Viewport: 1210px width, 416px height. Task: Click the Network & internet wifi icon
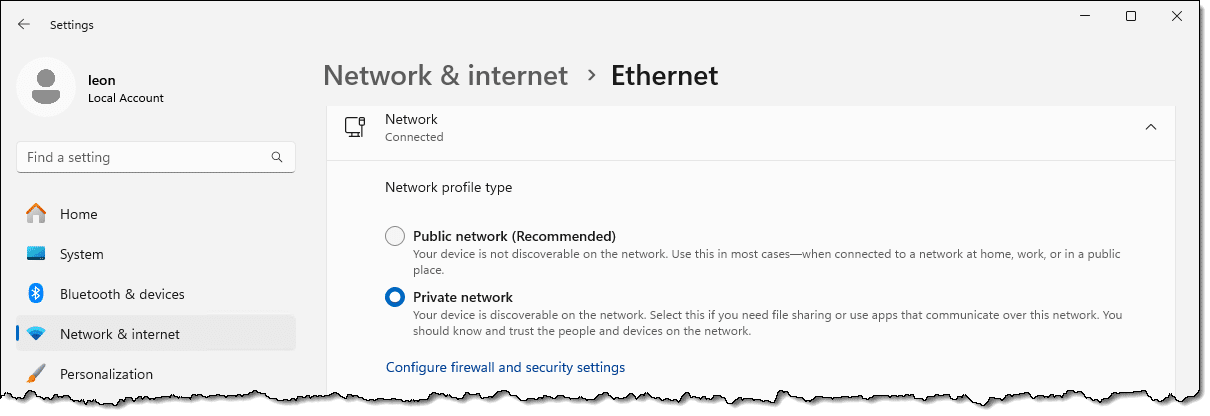36,334
